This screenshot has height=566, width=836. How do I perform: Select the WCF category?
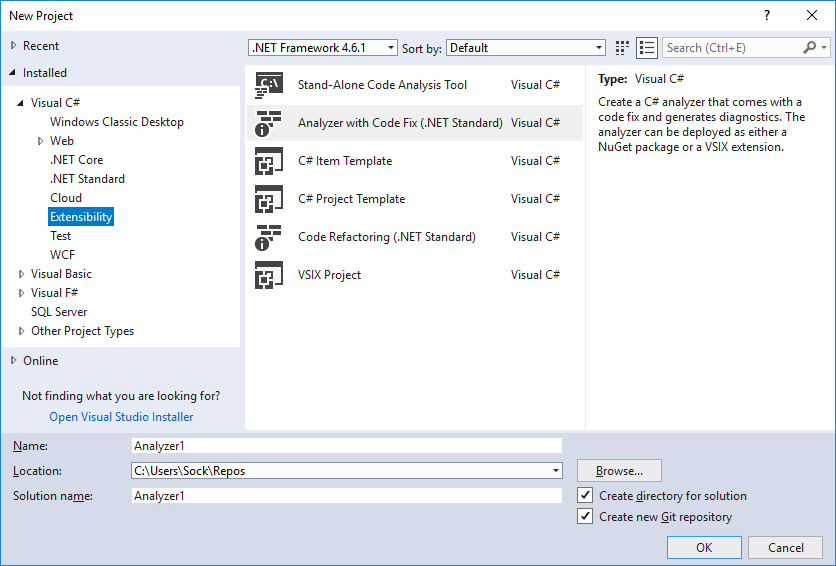pyautogui.click(x=62, y=255)
